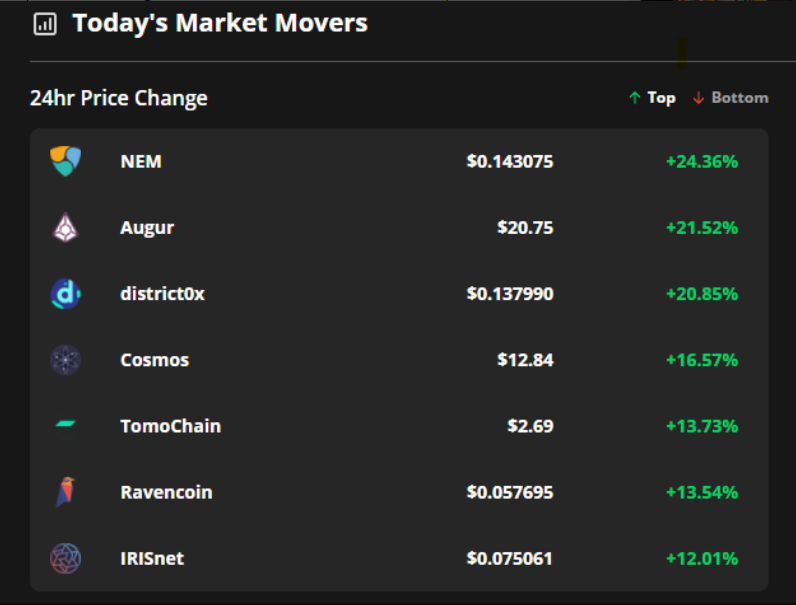Click the Cosmos coin logo icon

tap(65, 360)
